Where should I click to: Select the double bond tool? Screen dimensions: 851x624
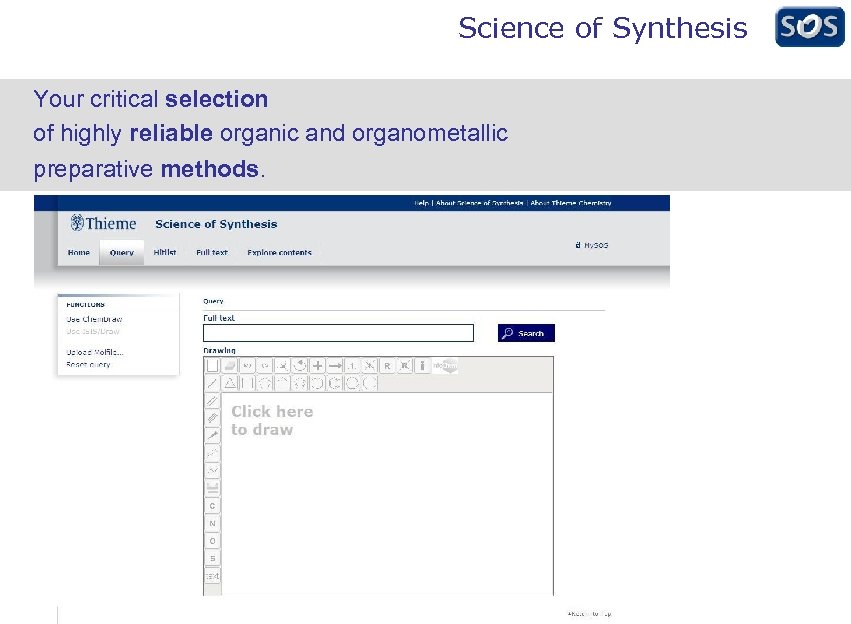click(212, 400)
